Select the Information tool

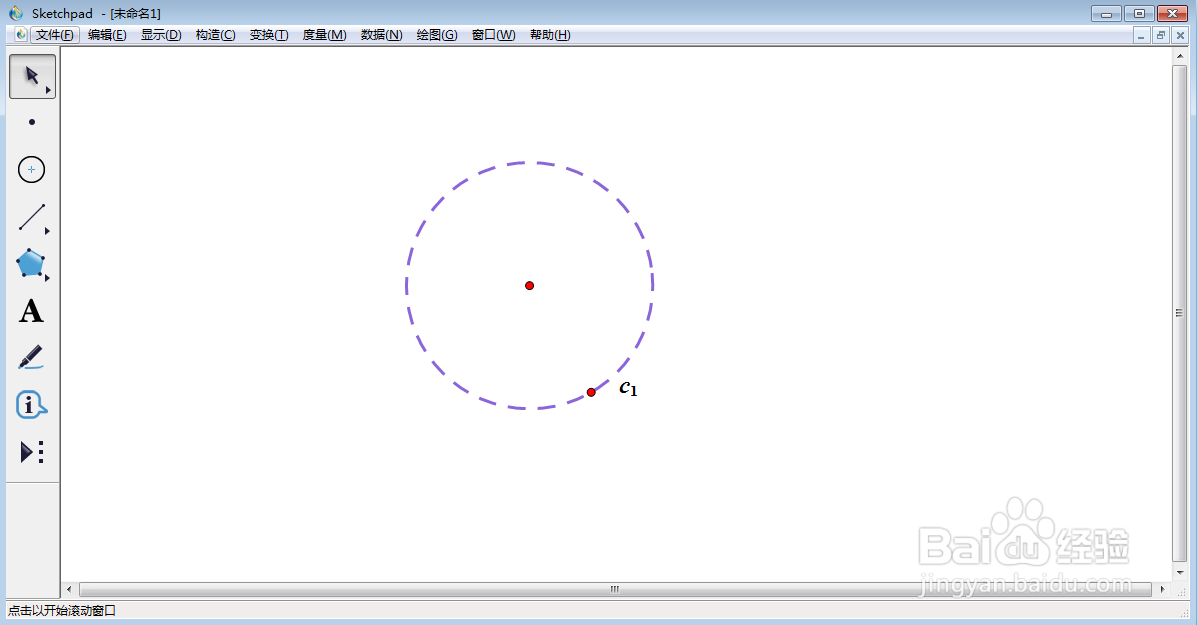(x=31, y=404)
